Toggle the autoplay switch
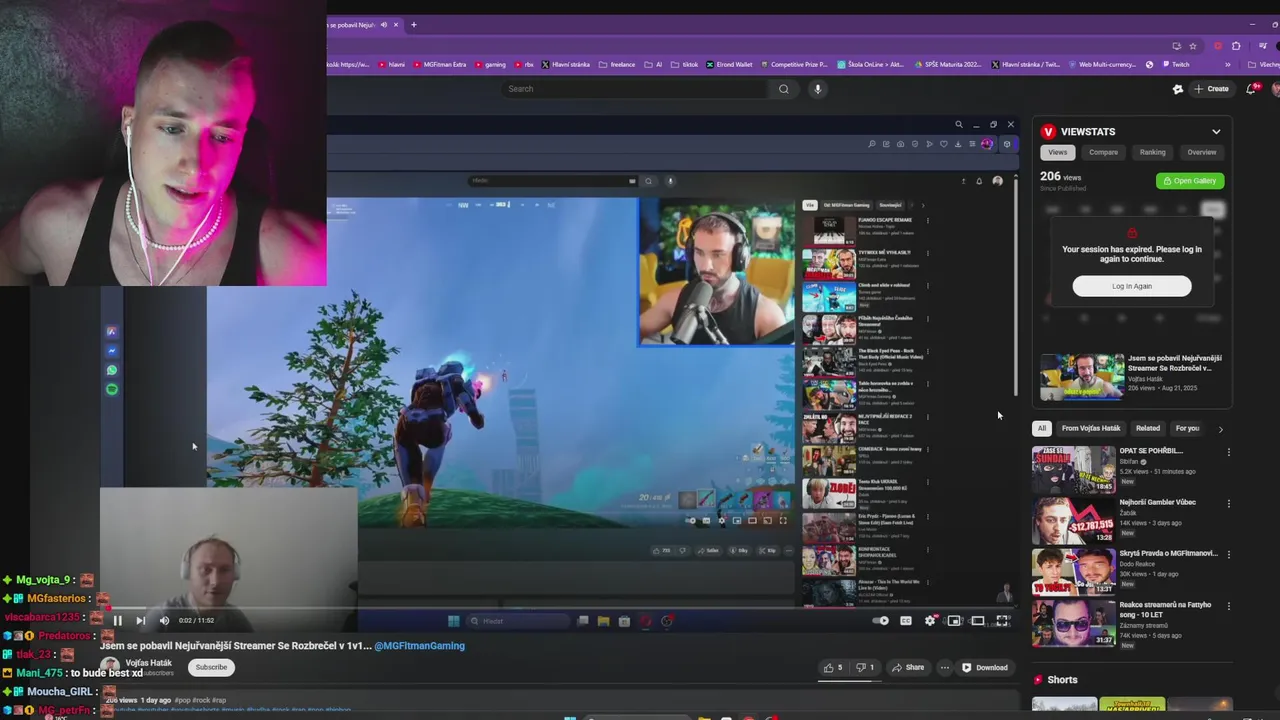The height and width of the screenshot is (720, 1280). pyautogui.click(x=881, y=621)
